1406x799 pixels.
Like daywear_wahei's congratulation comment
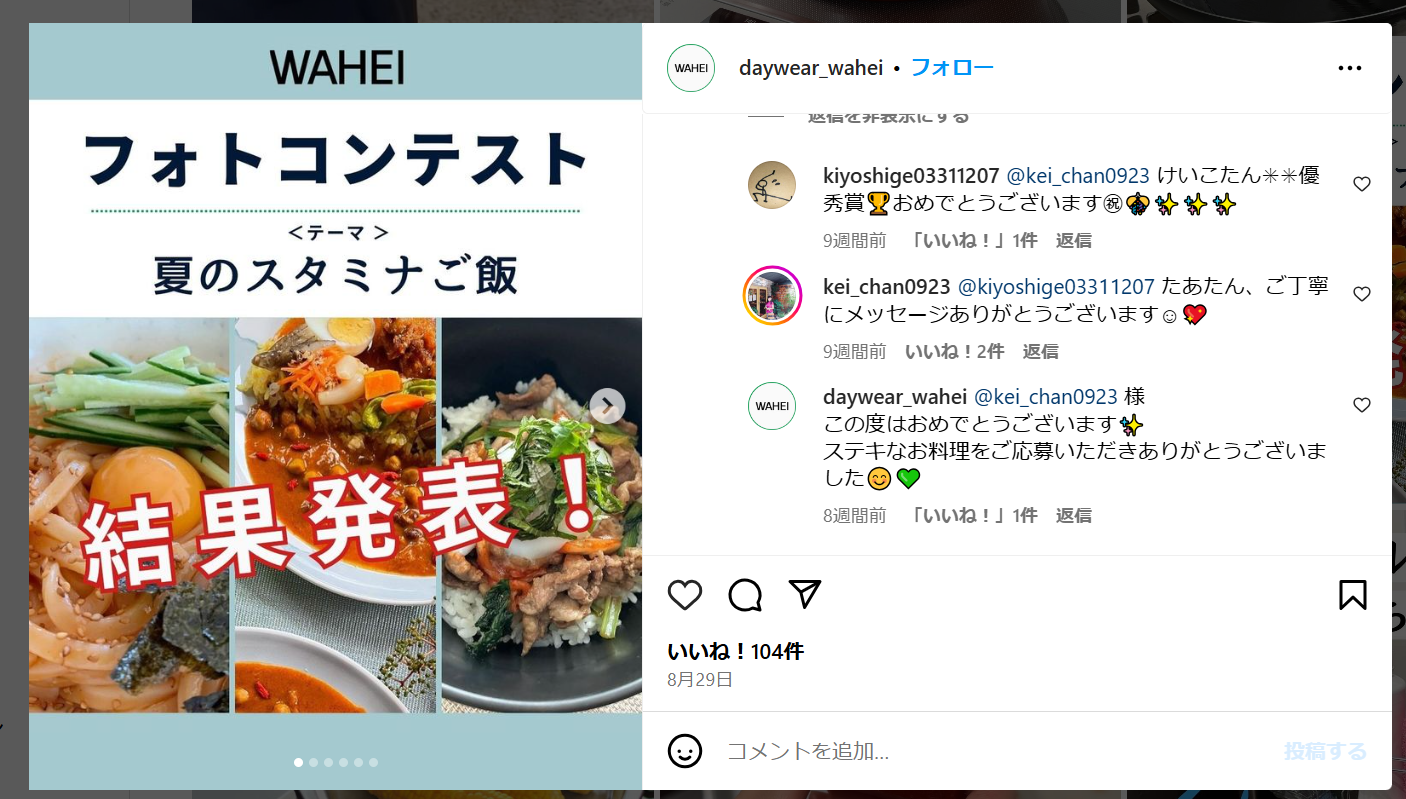1361,405
